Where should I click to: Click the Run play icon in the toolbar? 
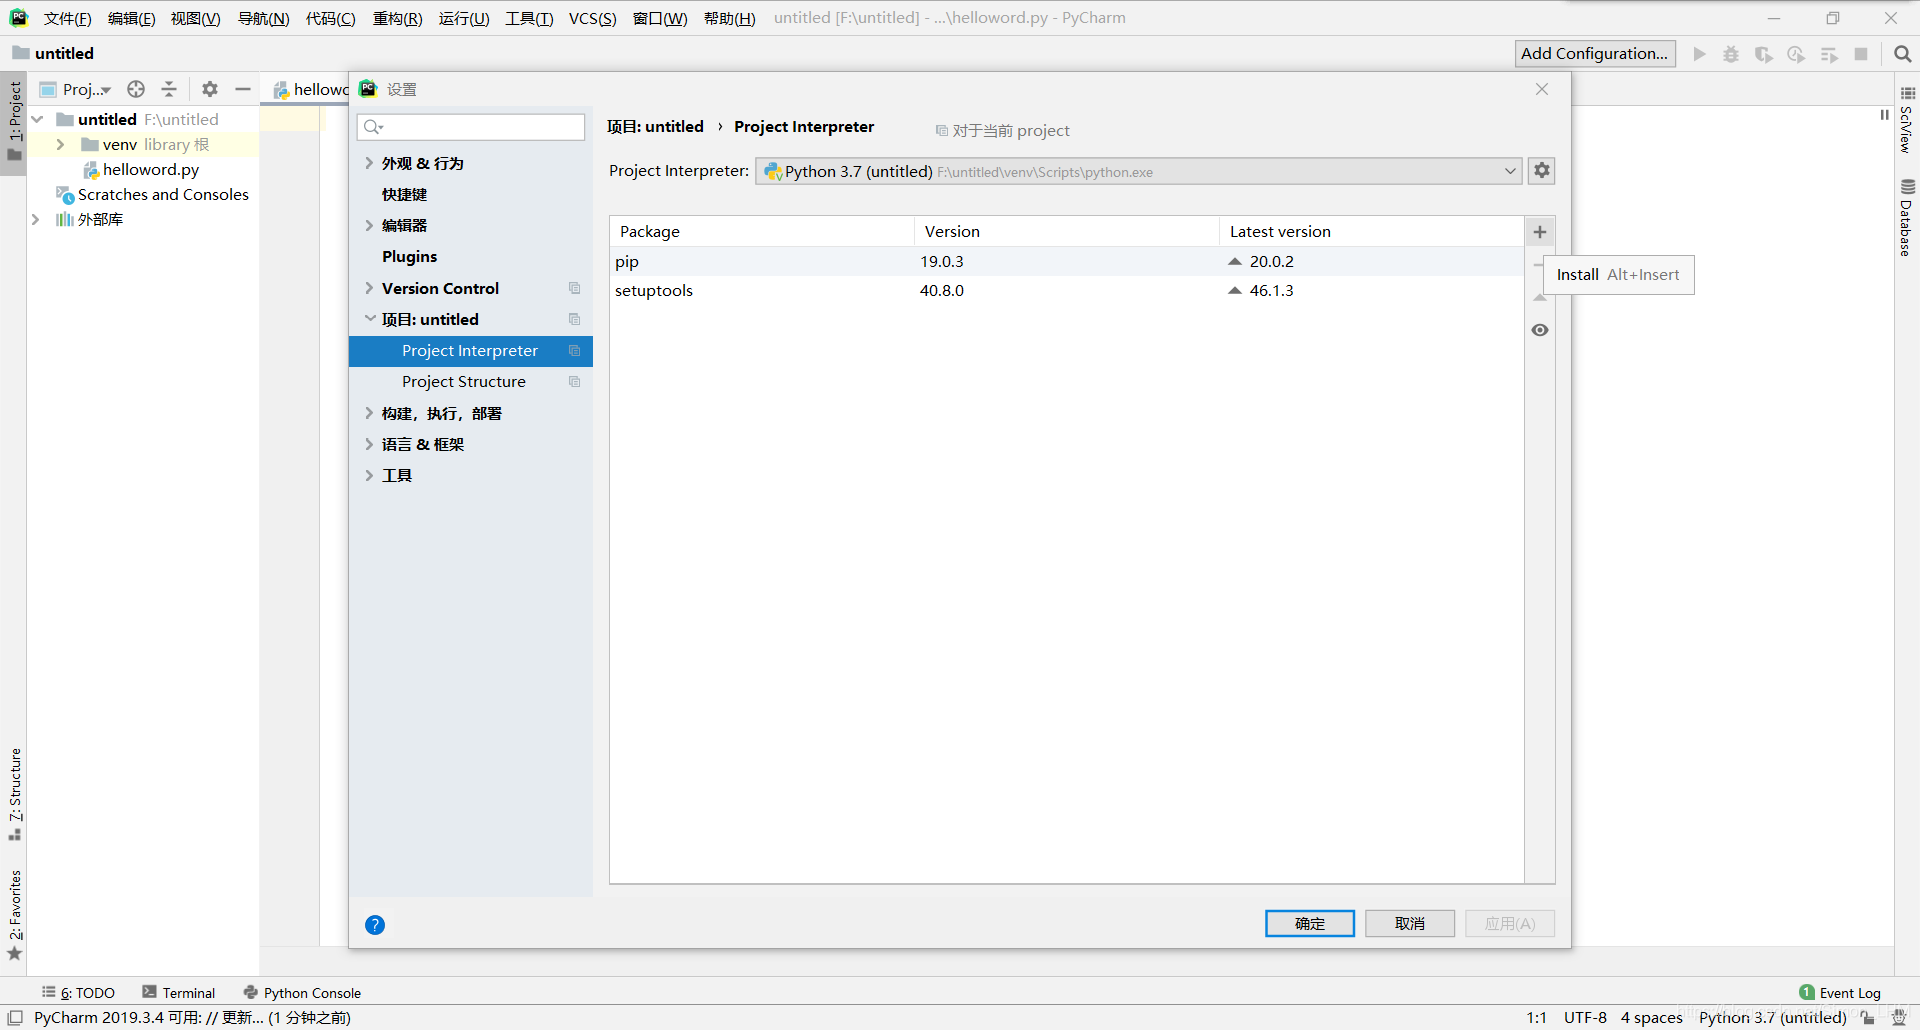(1699, 54)
